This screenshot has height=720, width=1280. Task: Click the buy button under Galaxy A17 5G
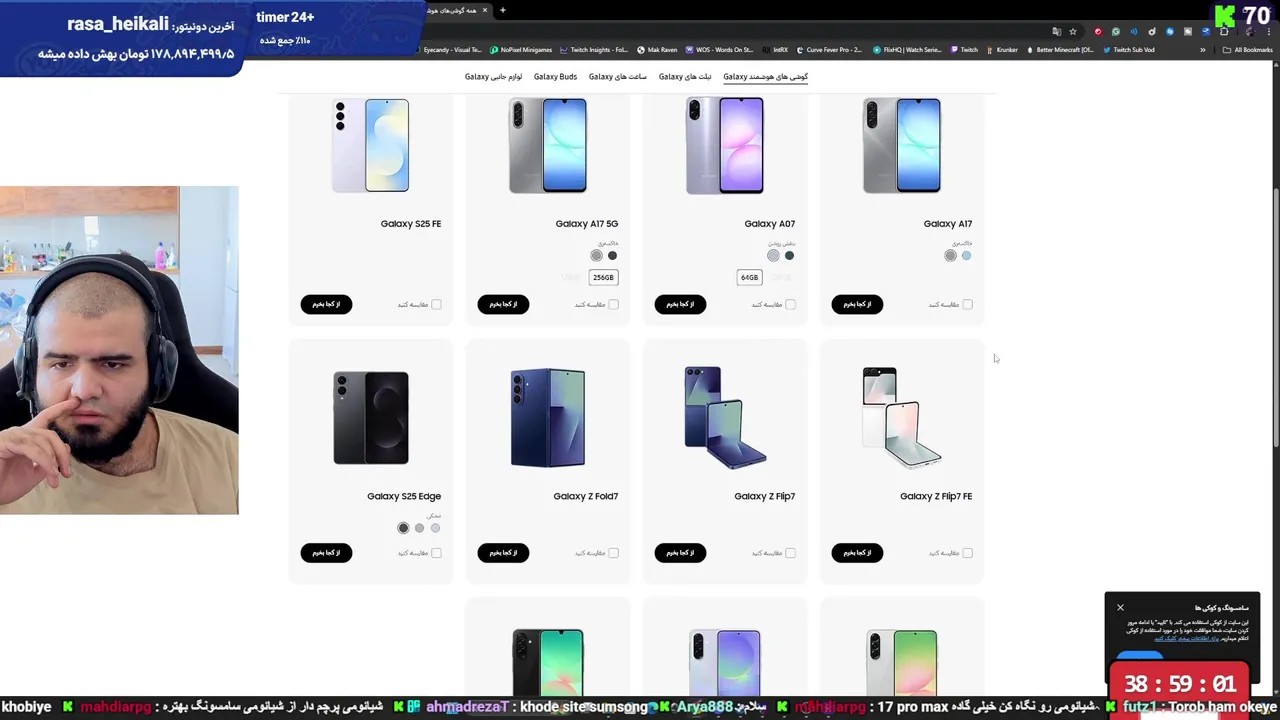(503, 304)
